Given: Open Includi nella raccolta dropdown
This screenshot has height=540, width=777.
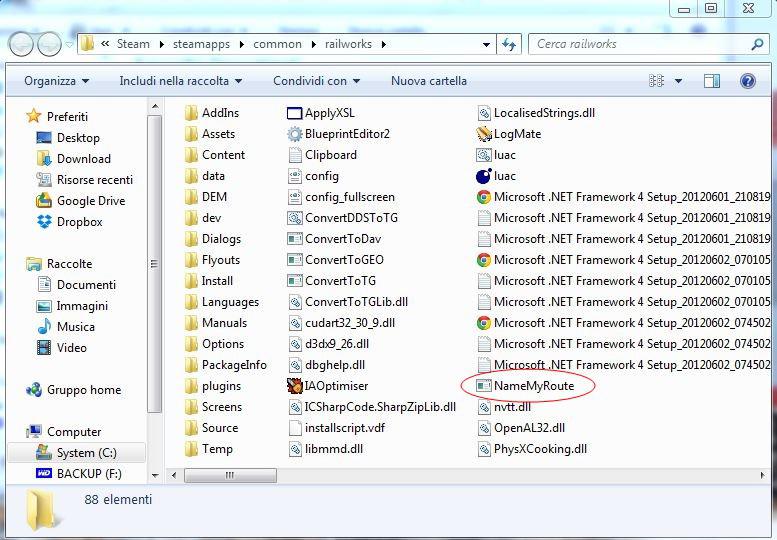Looking at the screenshot, I should (180, 81).
